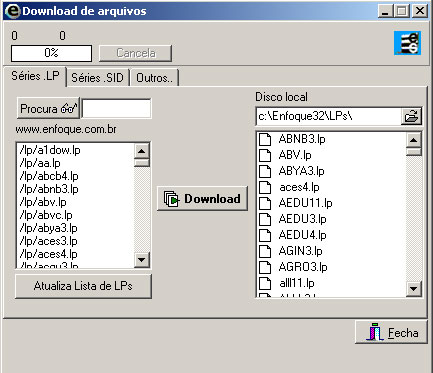
Task: Click up arrow of local disk list scrollbar
Action: [414, 140]
